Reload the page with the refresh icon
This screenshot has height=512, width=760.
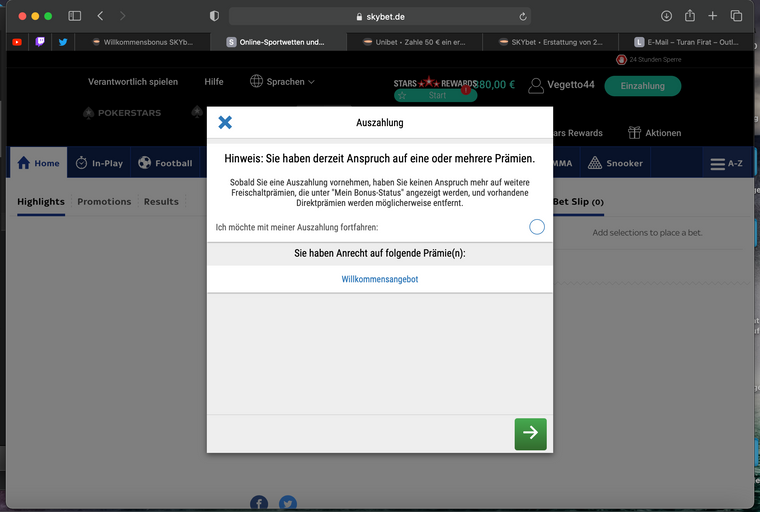[x=522, y=16]
